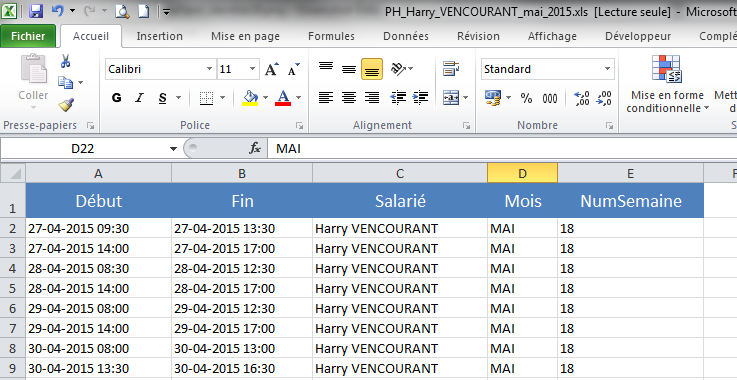
Task: Click the Save floppy disk icon
Action: (36, 11)
